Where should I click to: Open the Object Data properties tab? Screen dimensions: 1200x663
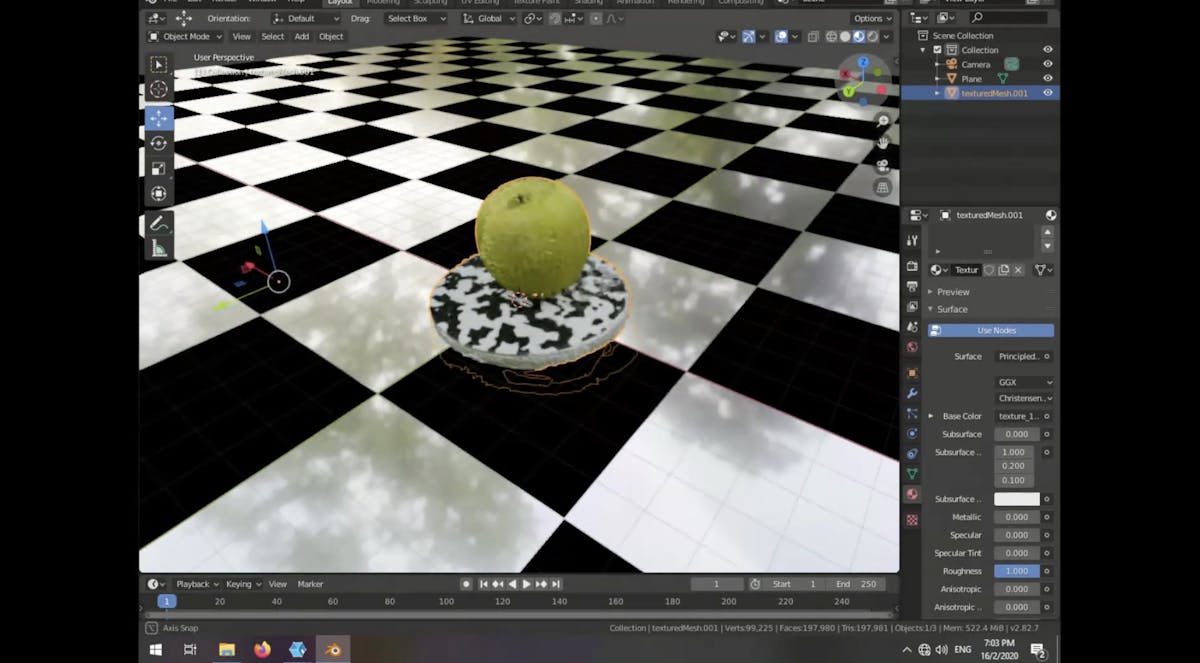click(912, 474)
